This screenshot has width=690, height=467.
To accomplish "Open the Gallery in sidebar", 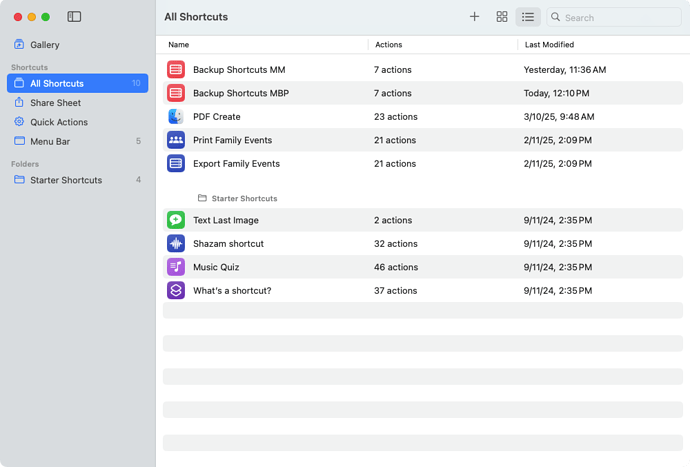I will [44, 45].
